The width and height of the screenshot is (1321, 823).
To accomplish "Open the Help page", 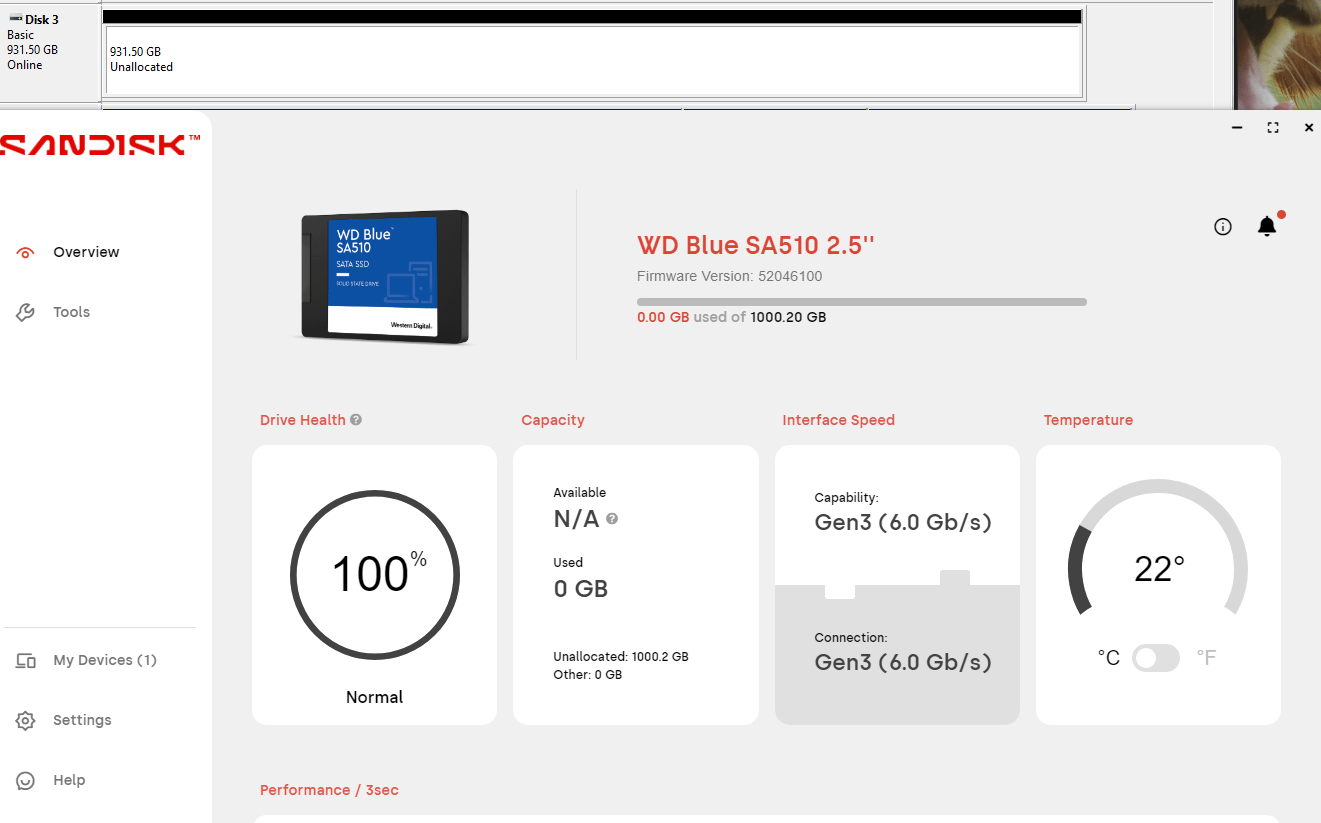I will 69,780.
